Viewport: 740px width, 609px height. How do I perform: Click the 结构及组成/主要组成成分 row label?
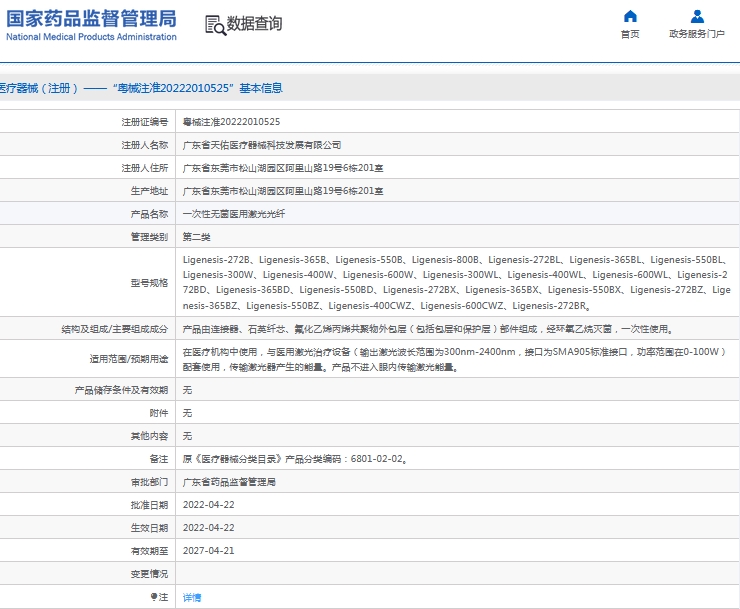(x=115, y=329)
